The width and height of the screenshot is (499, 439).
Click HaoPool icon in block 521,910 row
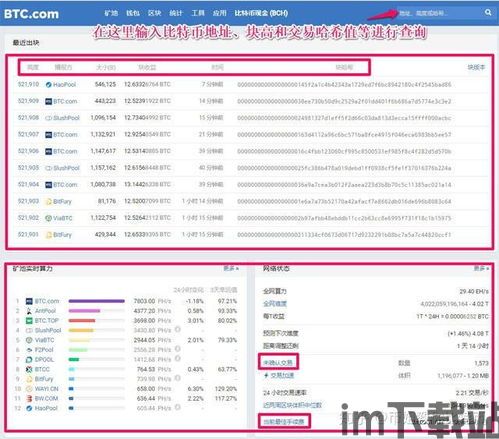tap(48, 85)
